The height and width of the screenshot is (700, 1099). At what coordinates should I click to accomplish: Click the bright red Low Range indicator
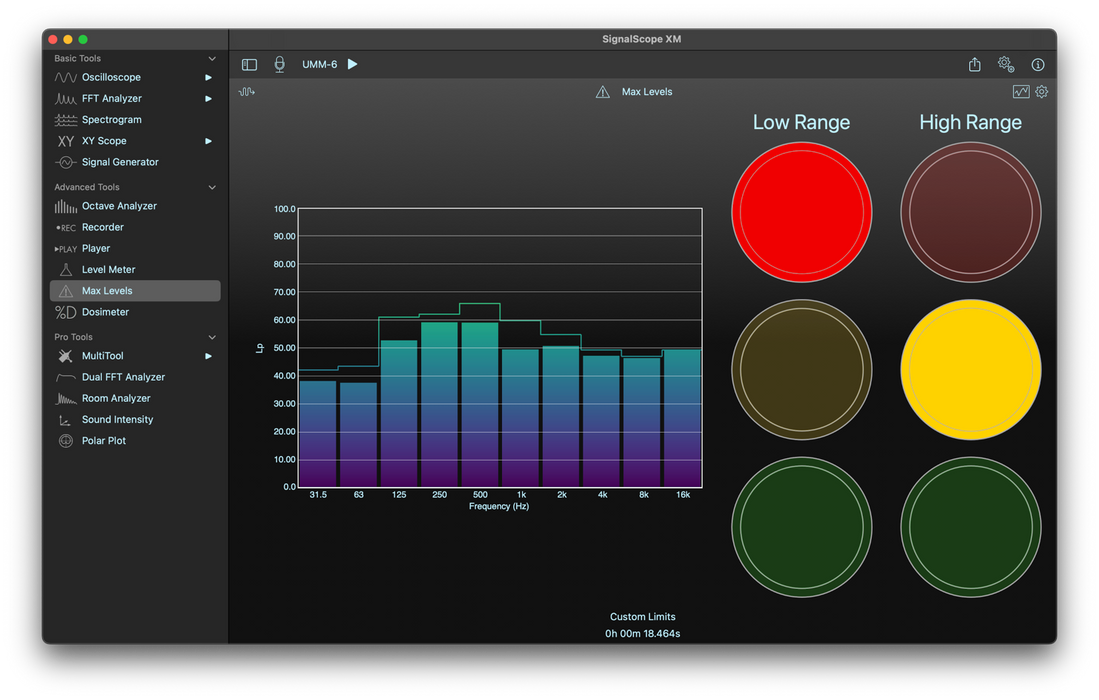tap(801, 212)
